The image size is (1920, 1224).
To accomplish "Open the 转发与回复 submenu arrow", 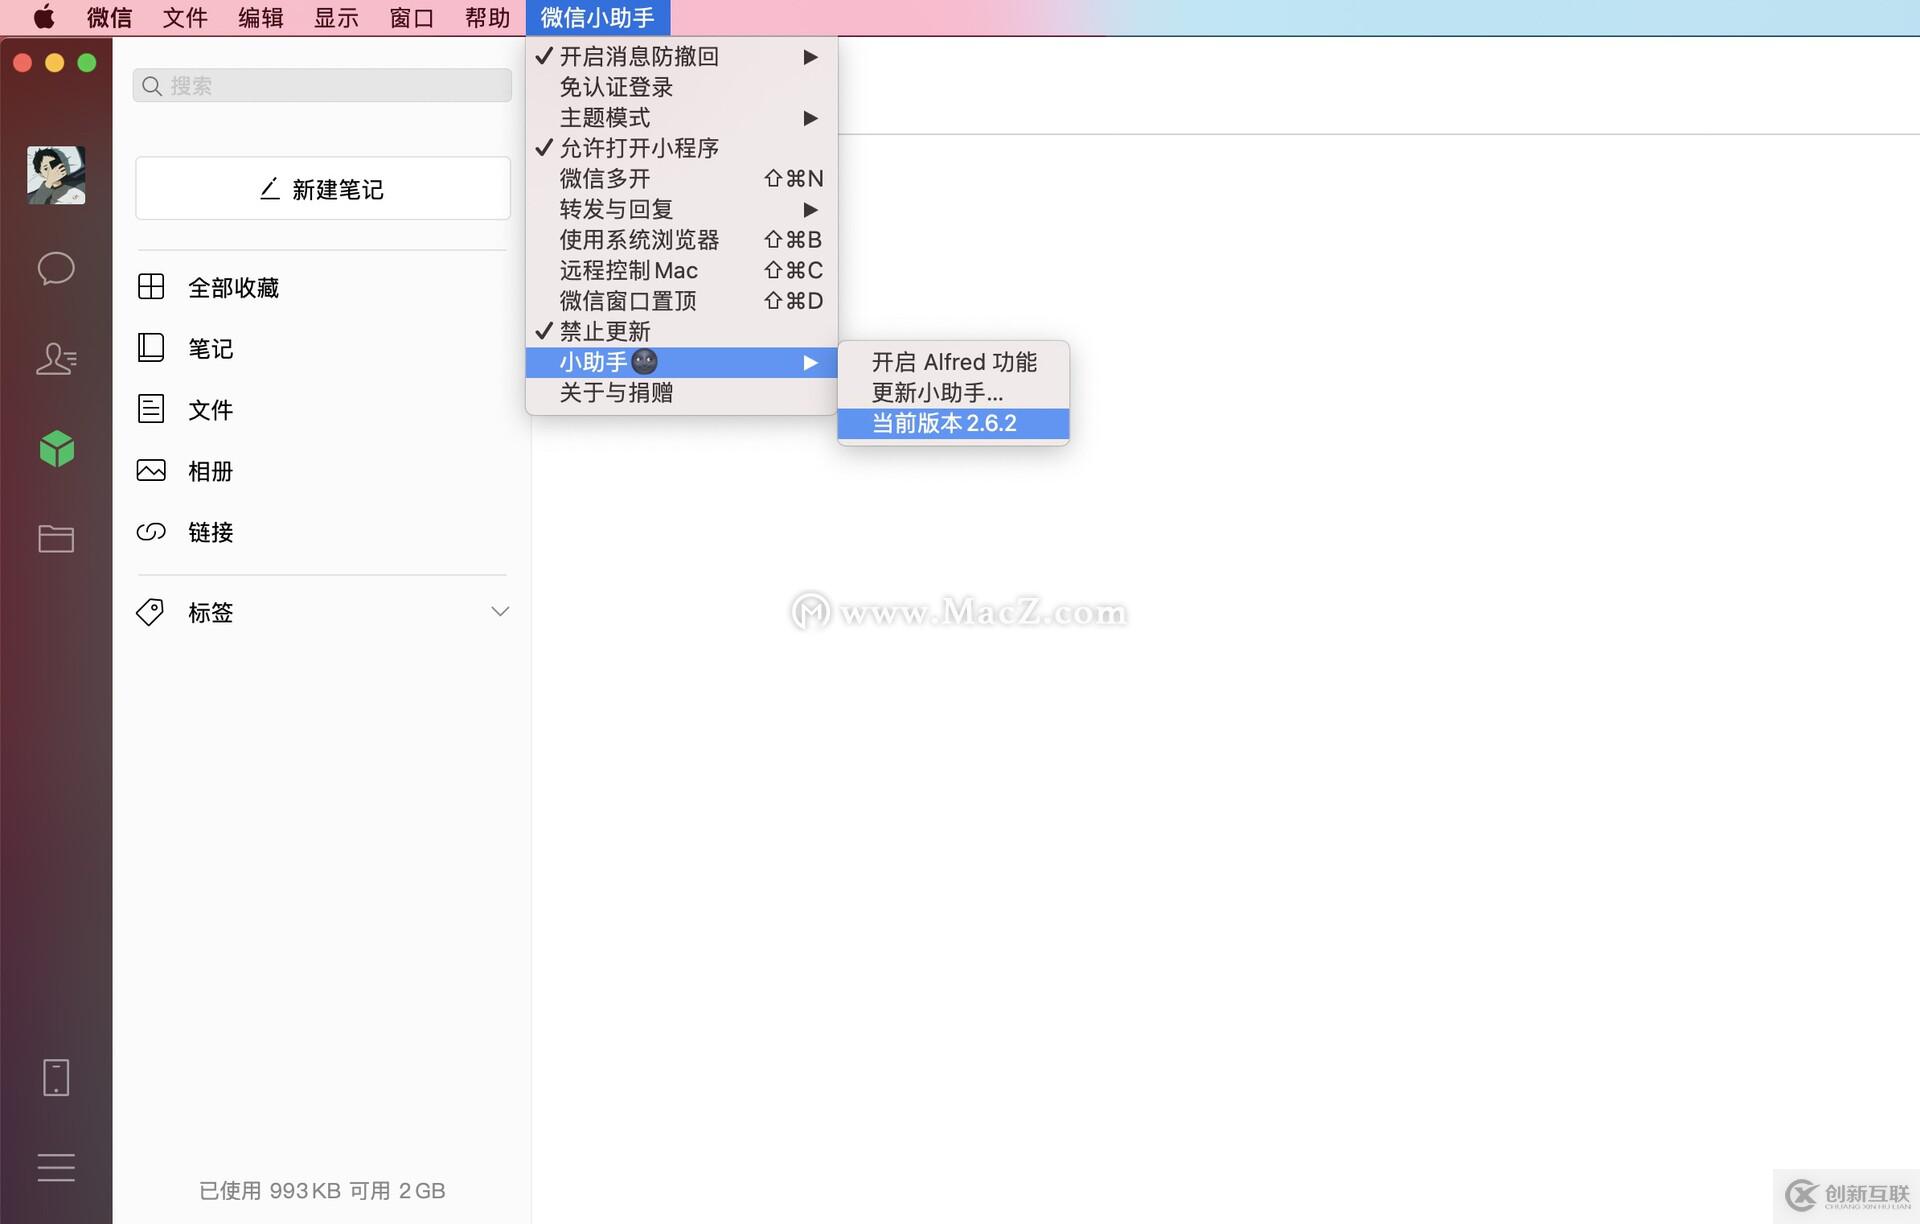I will (810, 209).
